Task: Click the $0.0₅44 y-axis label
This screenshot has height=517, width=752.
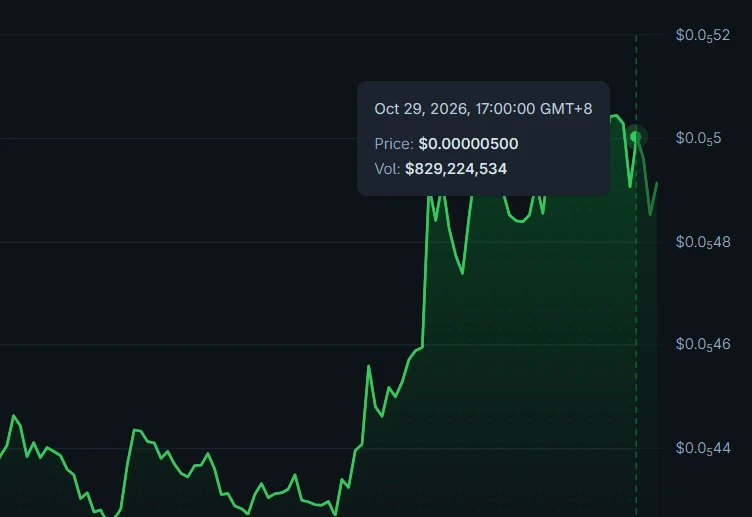Action: click(703, 448)
